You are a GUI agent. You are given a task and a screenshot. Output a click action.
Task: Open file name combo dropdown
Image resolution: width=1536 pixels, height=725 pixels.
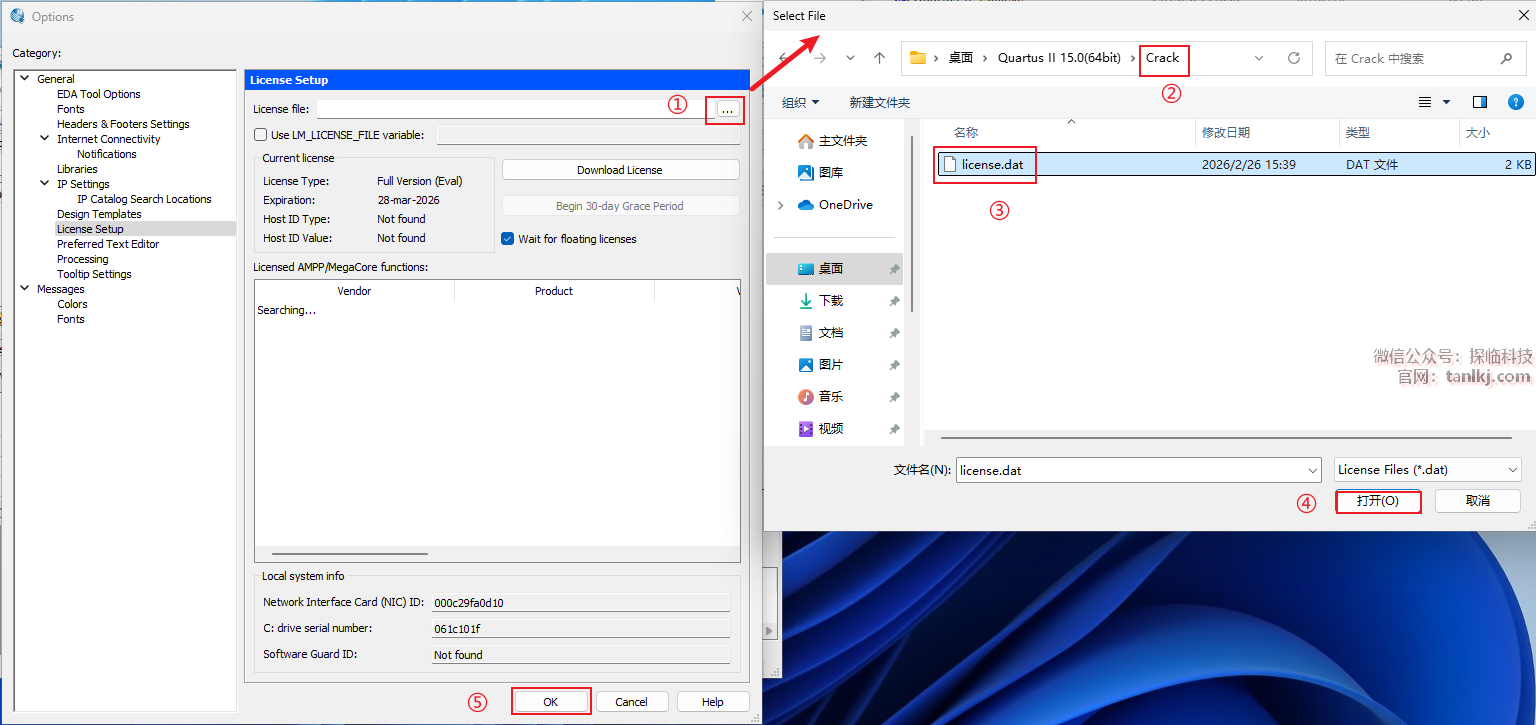1313,470
